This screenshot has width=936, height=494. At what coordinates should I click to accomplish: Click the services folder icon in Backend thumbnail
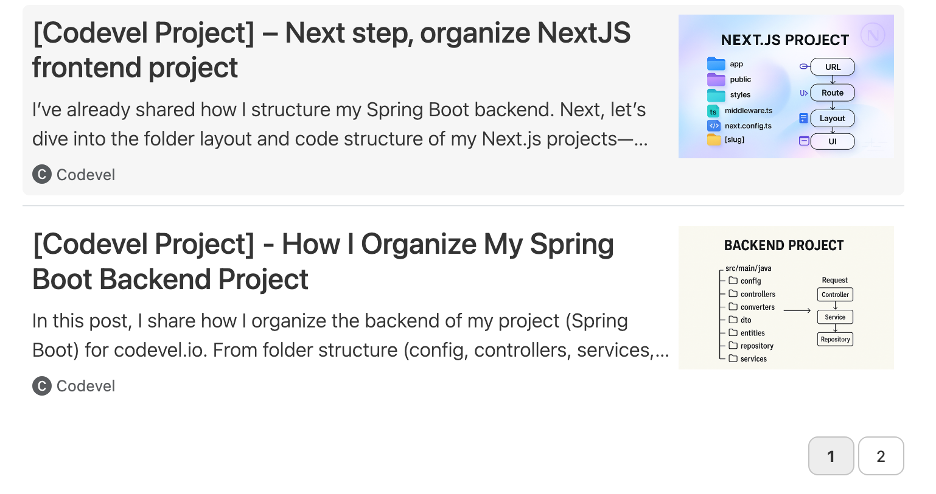point(733,358)
